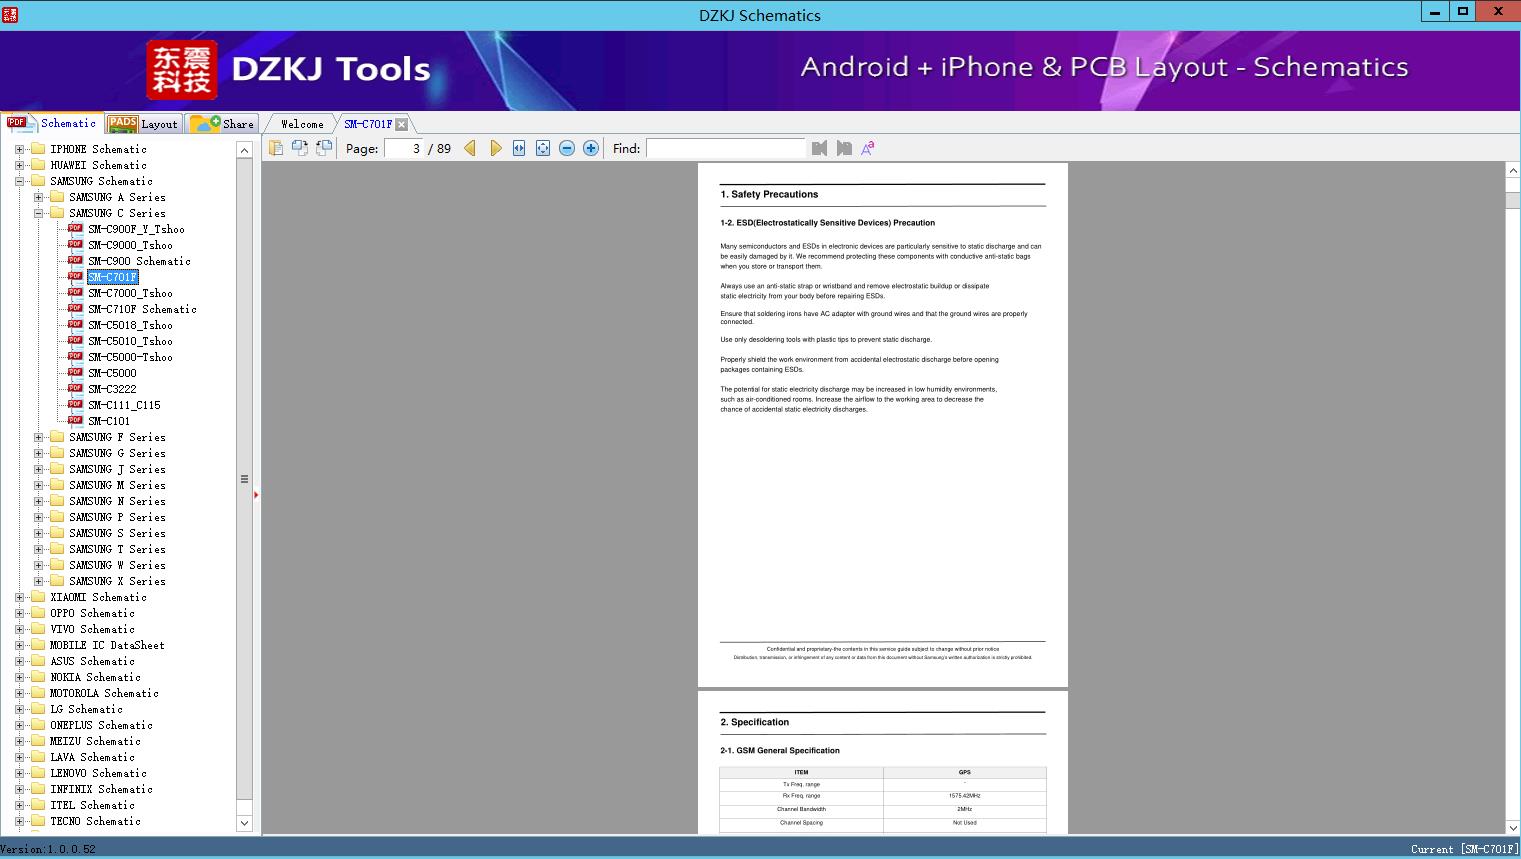Click the fit whole page icon
1521x859 pixels.
pyautogui.click(x=543, y=148)
